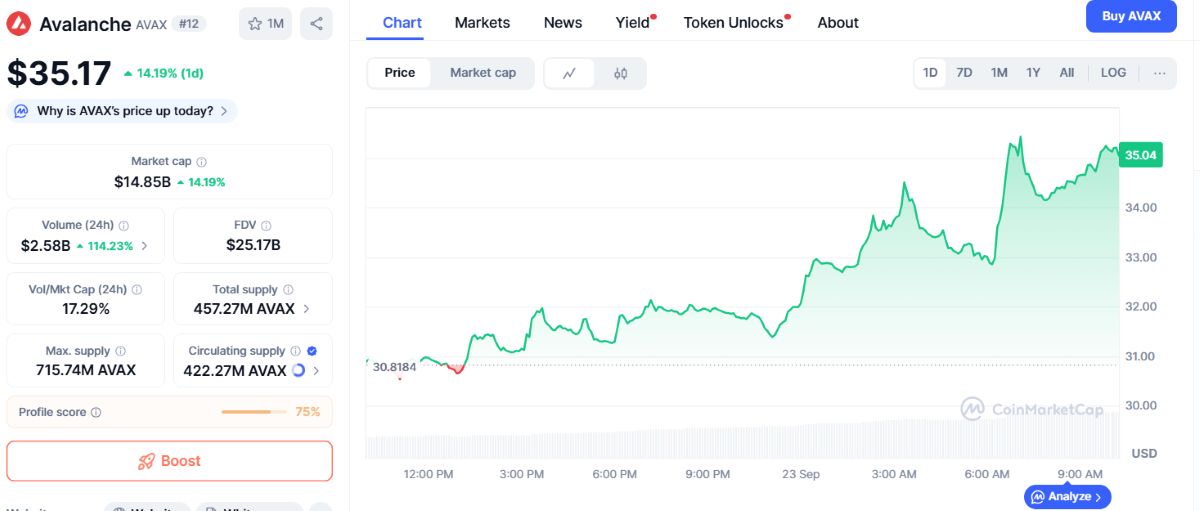
Task: Expand Volume (24h) details chevron
Action: [x=144, y=246]
